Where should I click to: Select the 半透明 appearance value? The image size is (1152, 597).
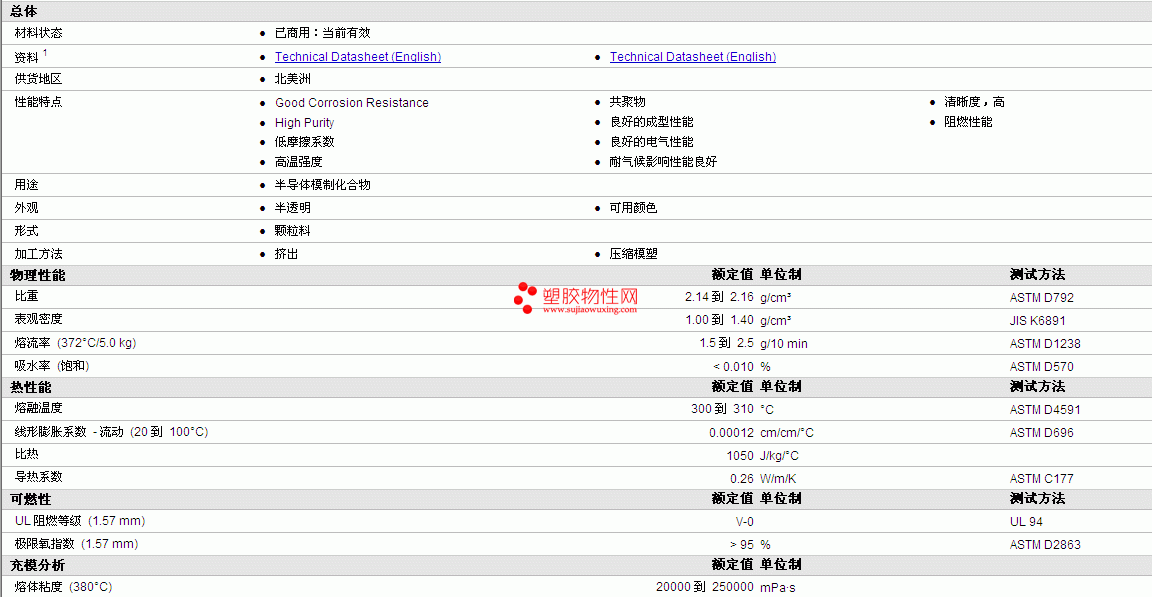pyautogui.click(x=292, y=208)
